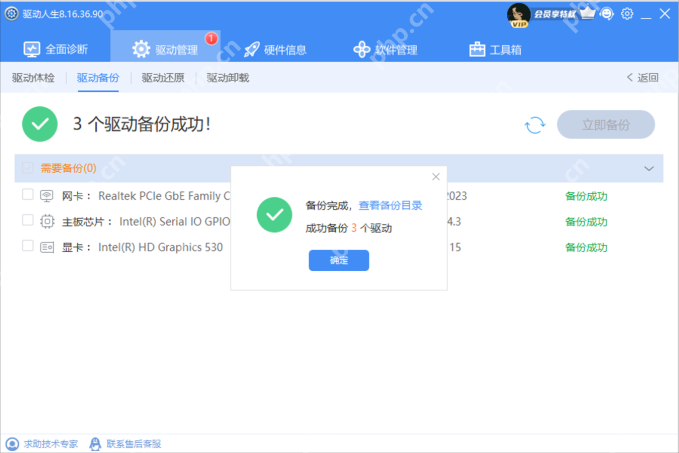The height and width of the screenshot is (453, 679).
Task: Click the 求助技术专家 support icon
Action: point(12,444)
